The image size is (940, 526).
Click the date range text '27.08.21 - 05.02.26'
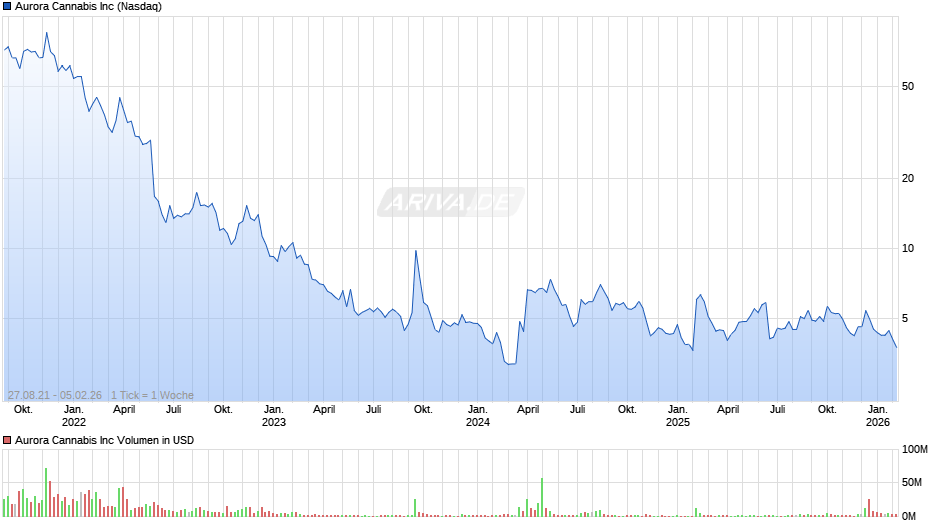coord(55,395)
